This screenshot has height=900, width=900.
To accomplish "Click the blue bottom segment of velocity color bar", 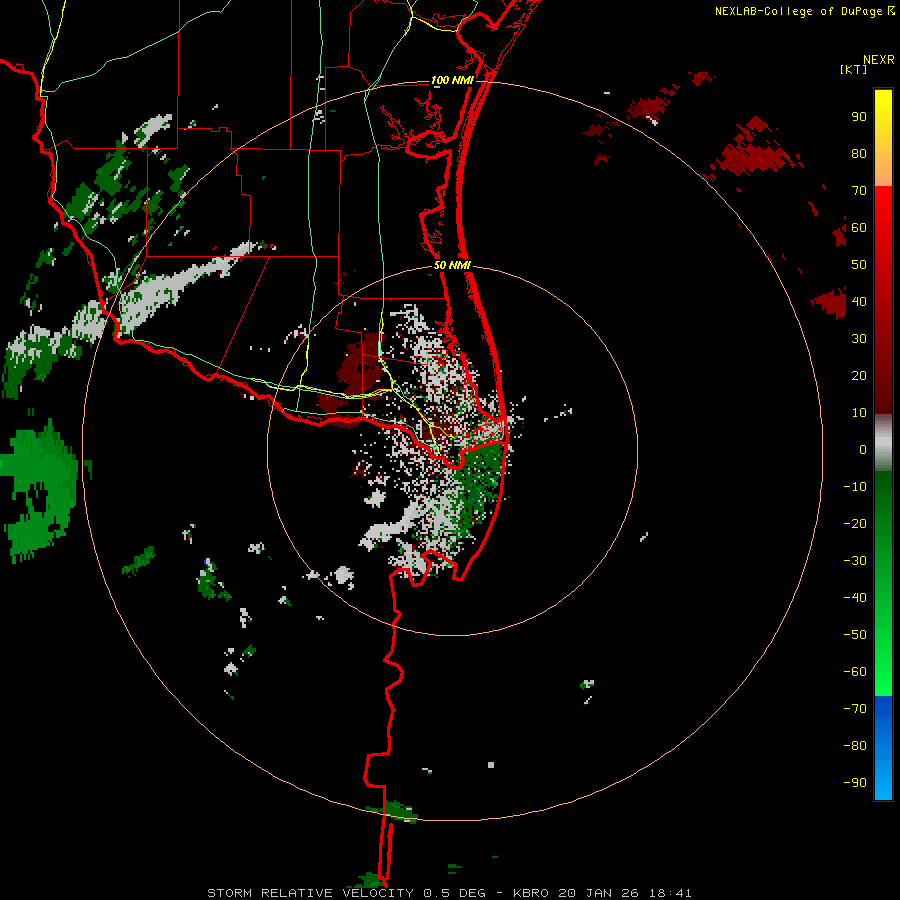I will (x=883, y=748).
